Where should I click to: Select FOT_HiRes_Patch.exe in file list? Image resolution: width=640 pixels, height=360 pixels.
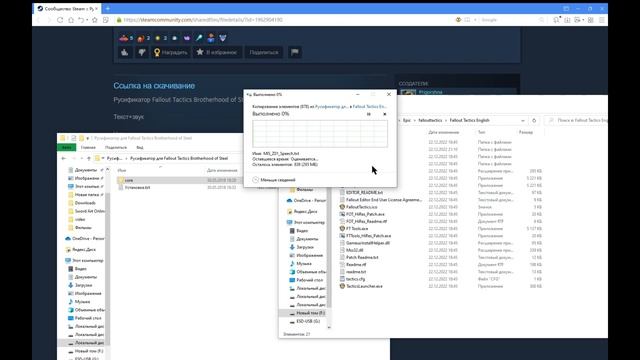362,214
